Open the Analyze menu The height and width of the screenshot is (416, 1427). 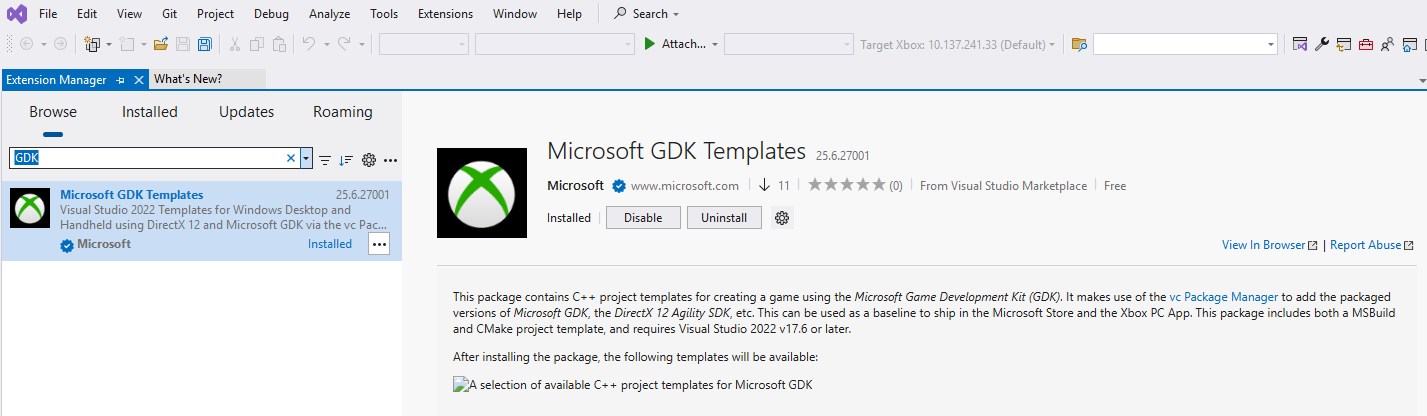tap(330, 14)
